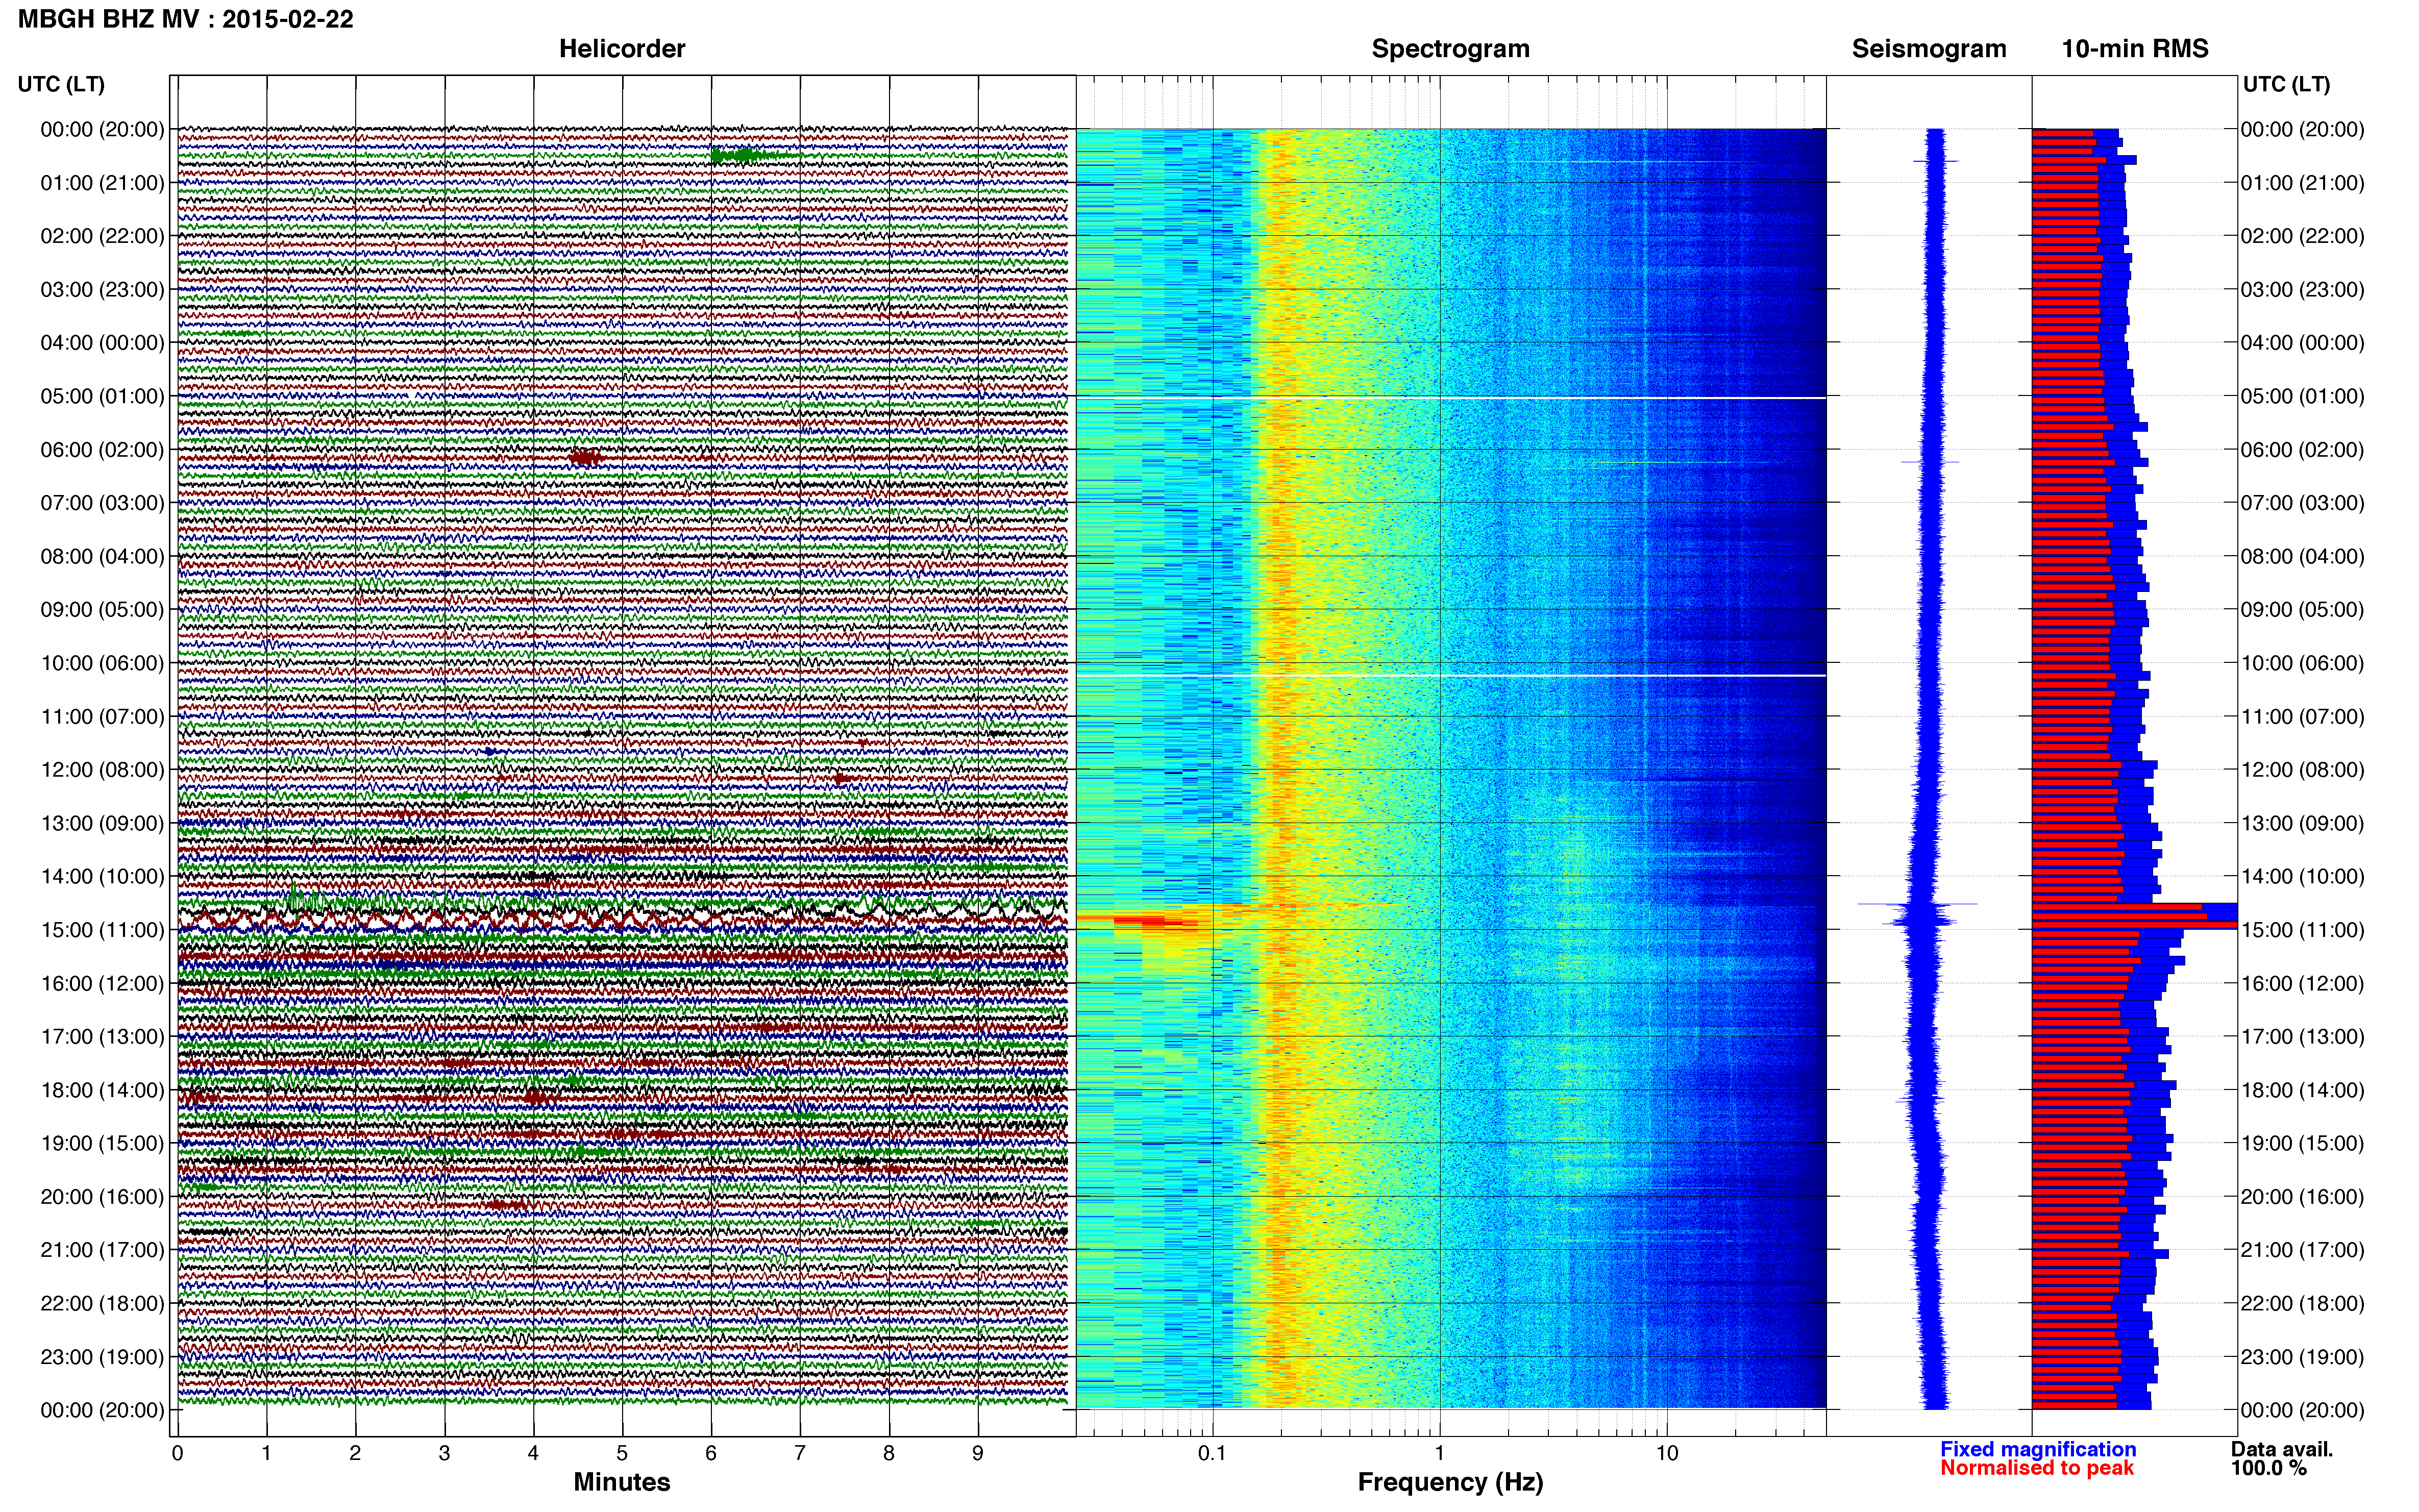This screenshot has width=2419, height=1512.
Task: Click the dark red event burst near 06:00 helicorder
Action: pos(587,457)
